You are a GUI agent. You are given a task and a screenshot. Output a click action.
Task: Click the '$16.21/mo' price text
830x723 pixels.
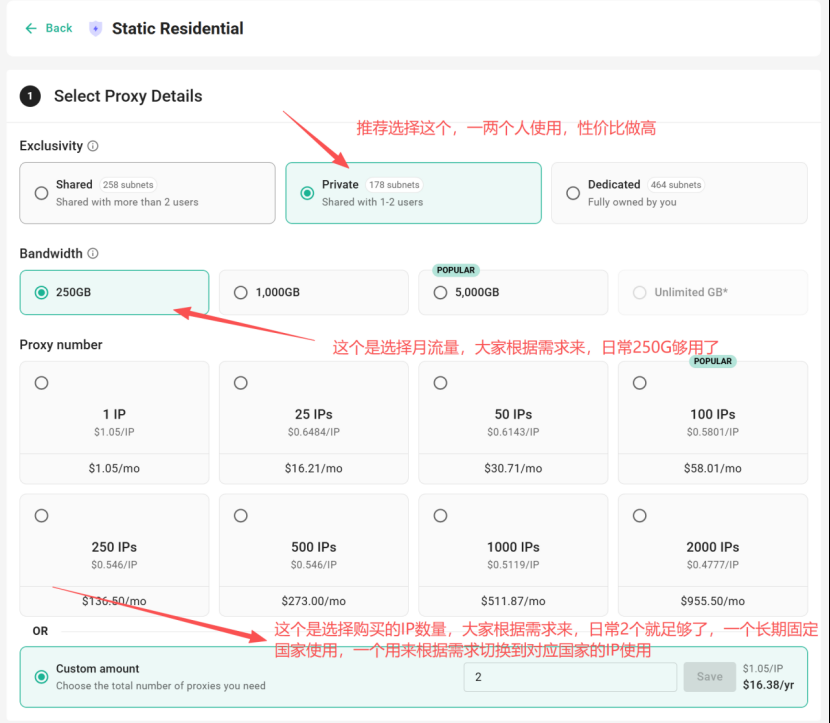pos(314,468)
